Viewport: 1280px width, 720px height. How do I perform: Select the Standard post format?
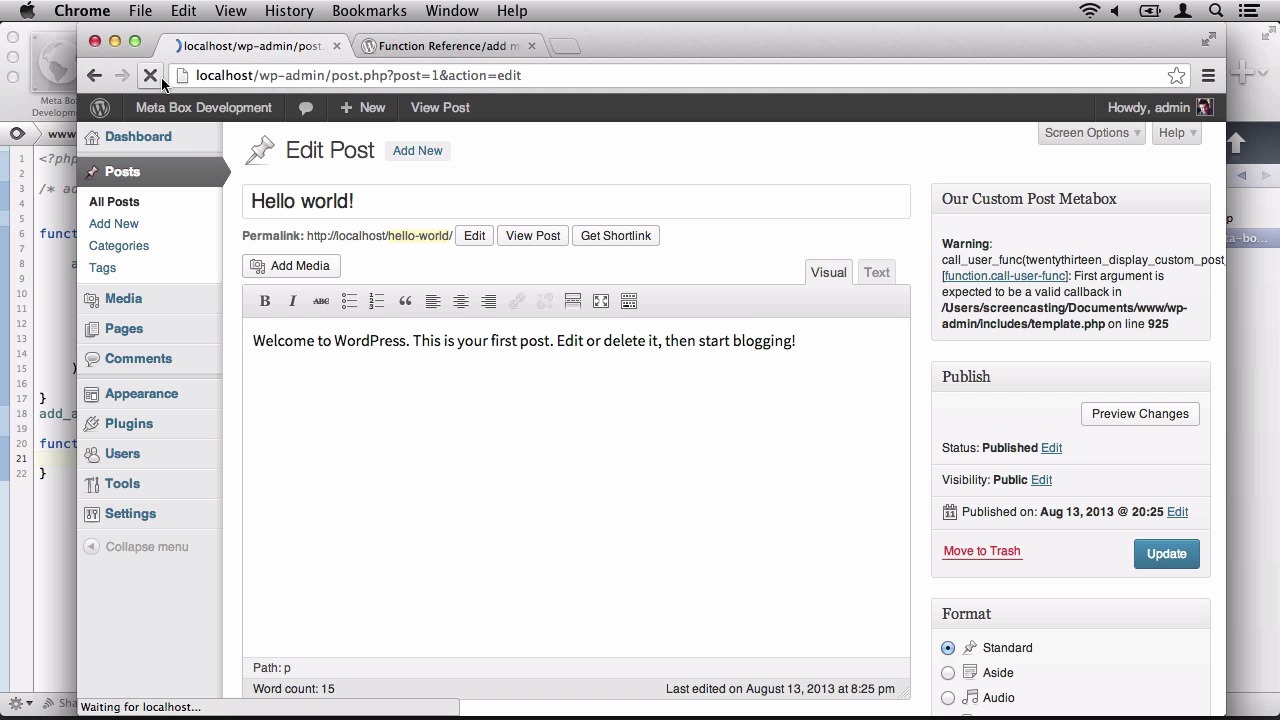pos(948,648)
